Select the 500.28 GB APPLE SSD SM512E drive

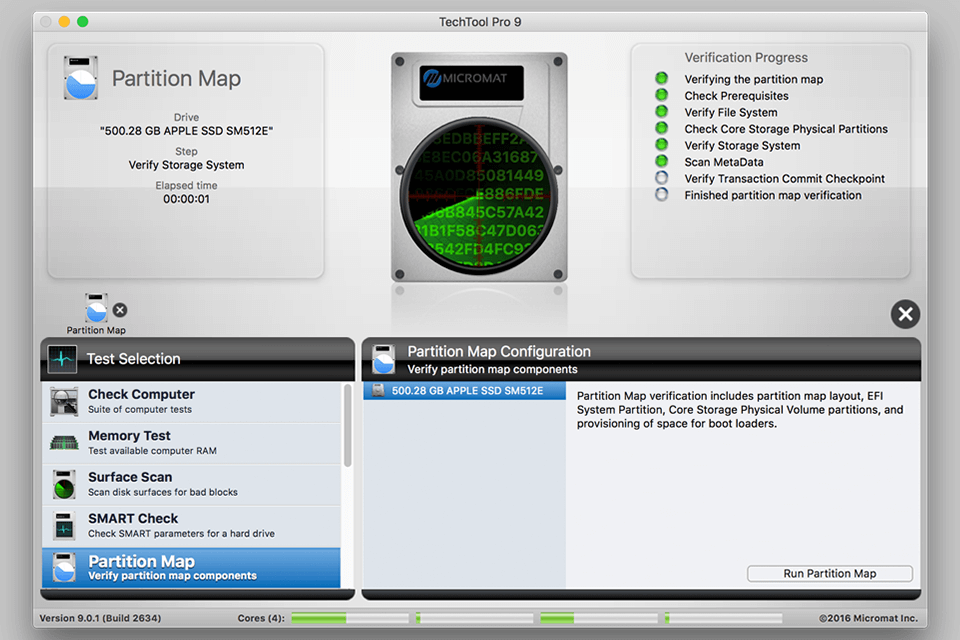[464, 391]
